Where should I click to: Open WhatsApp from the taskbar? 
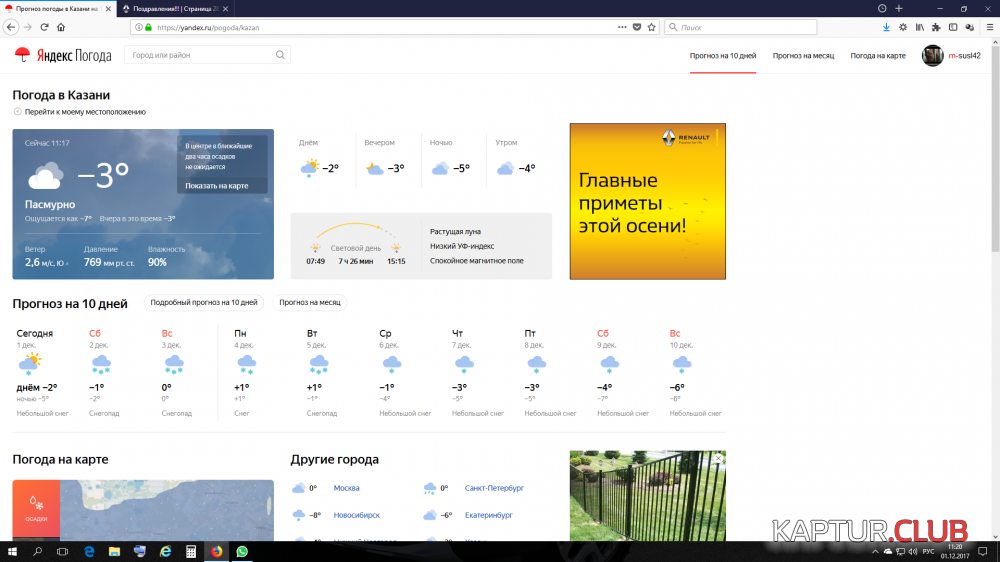tap(242, 551)
